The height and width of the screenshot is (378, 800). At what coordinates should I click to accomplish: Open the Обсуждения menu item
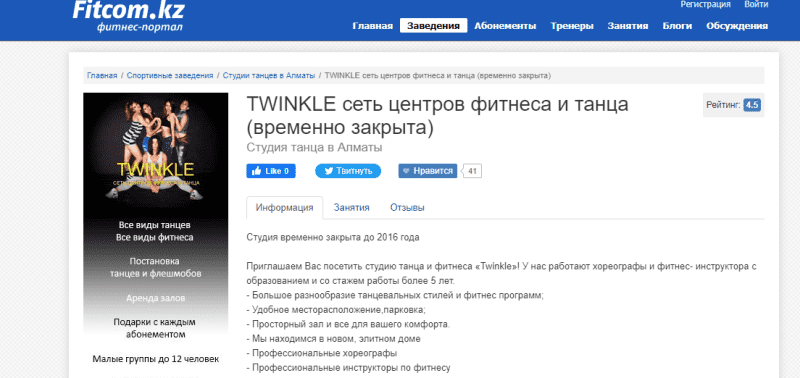[737, 26]
